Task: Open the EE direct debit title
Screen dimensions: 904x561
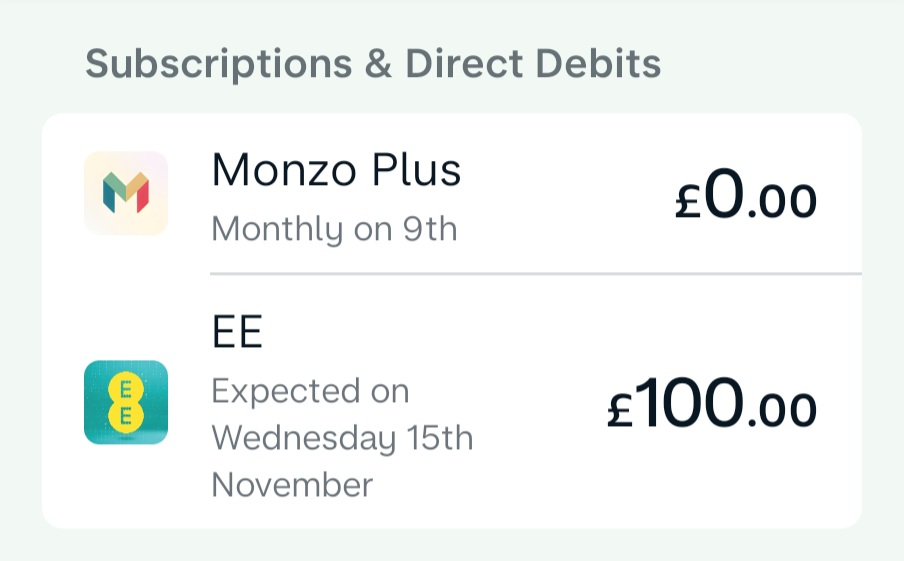Action: click(x=237, y=332)
